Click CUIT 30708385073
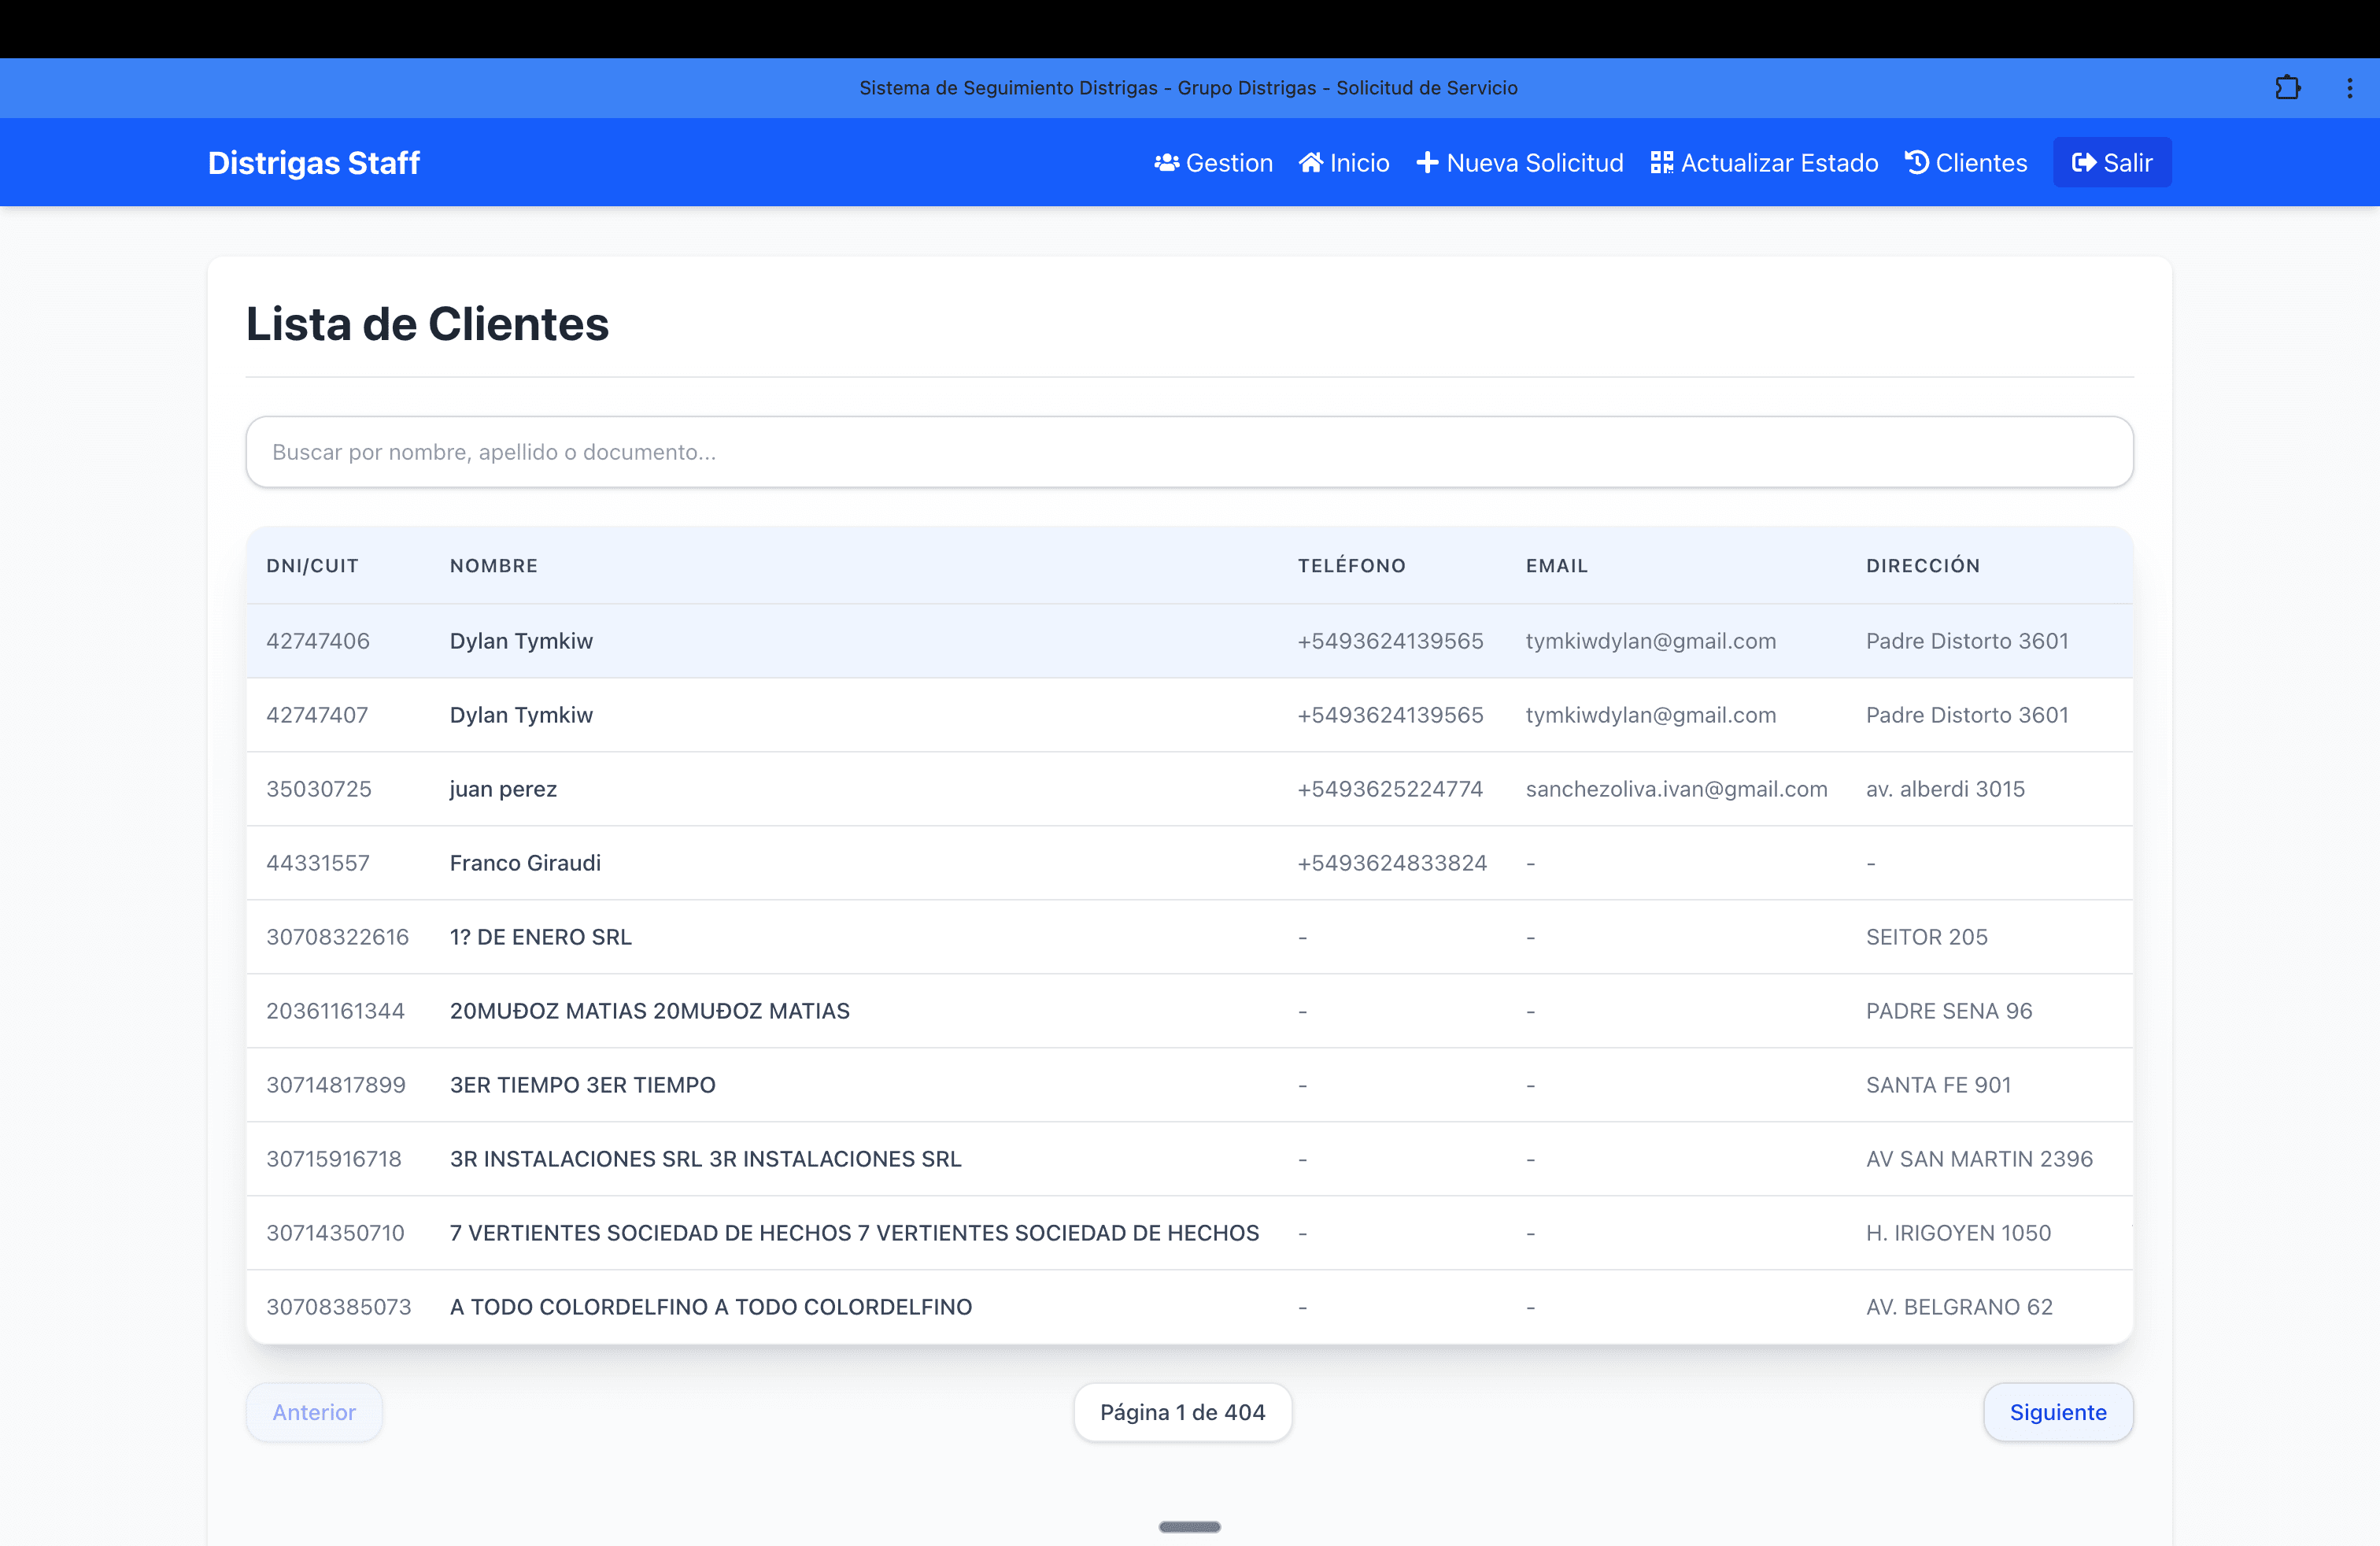This screenshot has width=2380, height=1546. pyautogui.click(x=339, y=1307)
